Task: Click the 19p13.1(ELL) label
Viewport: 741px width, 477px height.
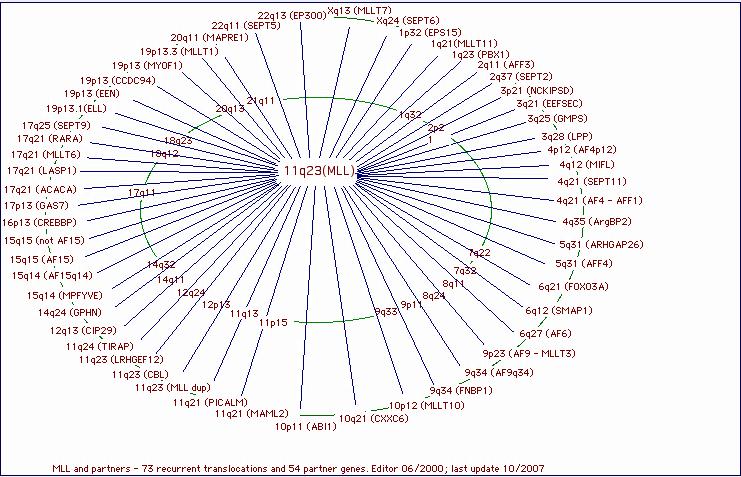Action: [x=76, y=109]
